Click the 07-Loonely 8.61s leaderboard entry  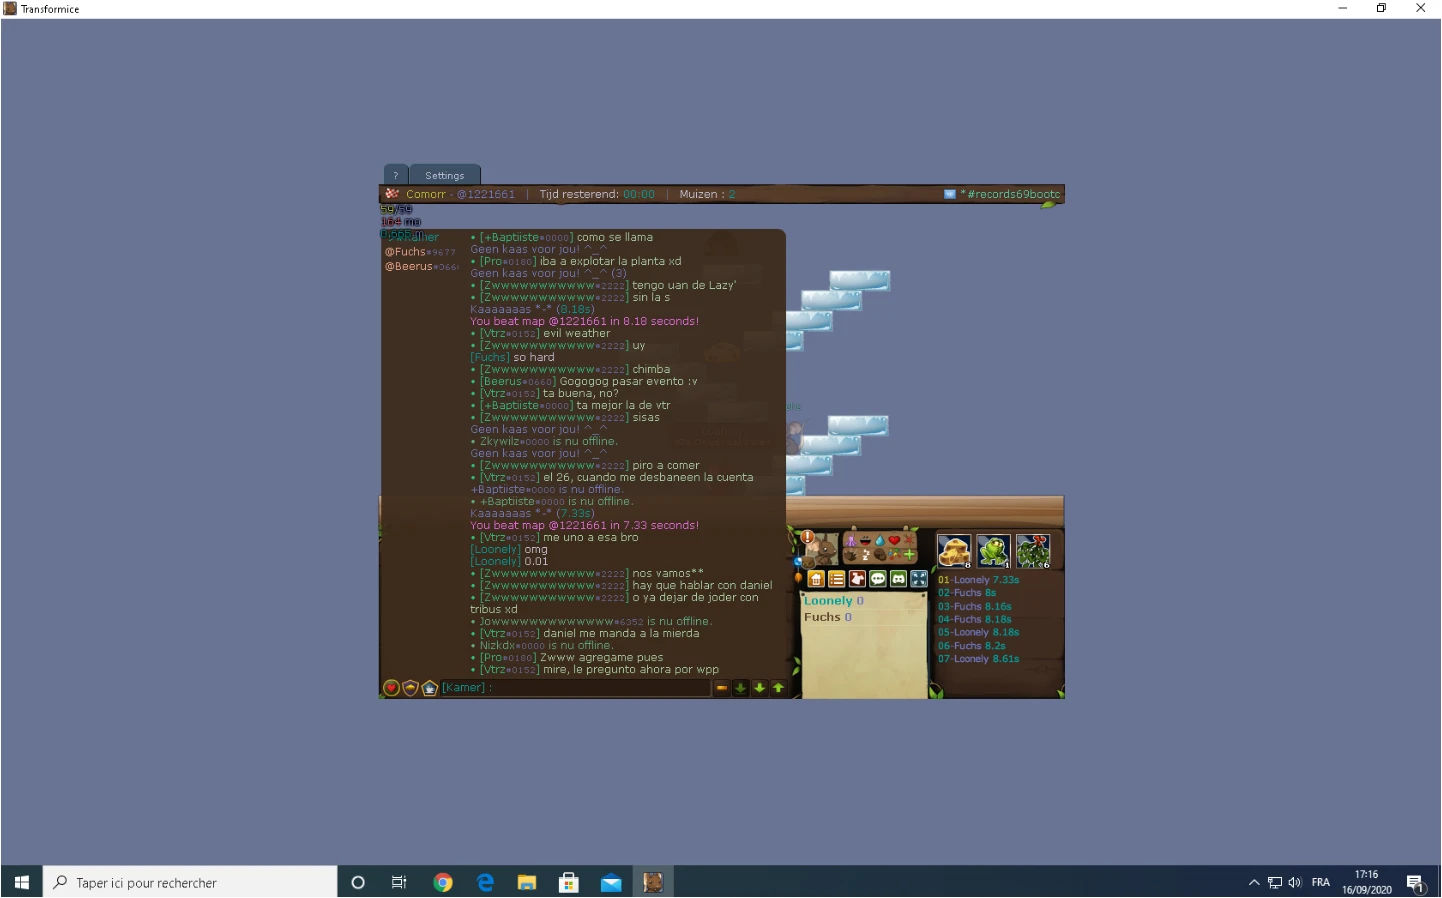pos(979,659)
